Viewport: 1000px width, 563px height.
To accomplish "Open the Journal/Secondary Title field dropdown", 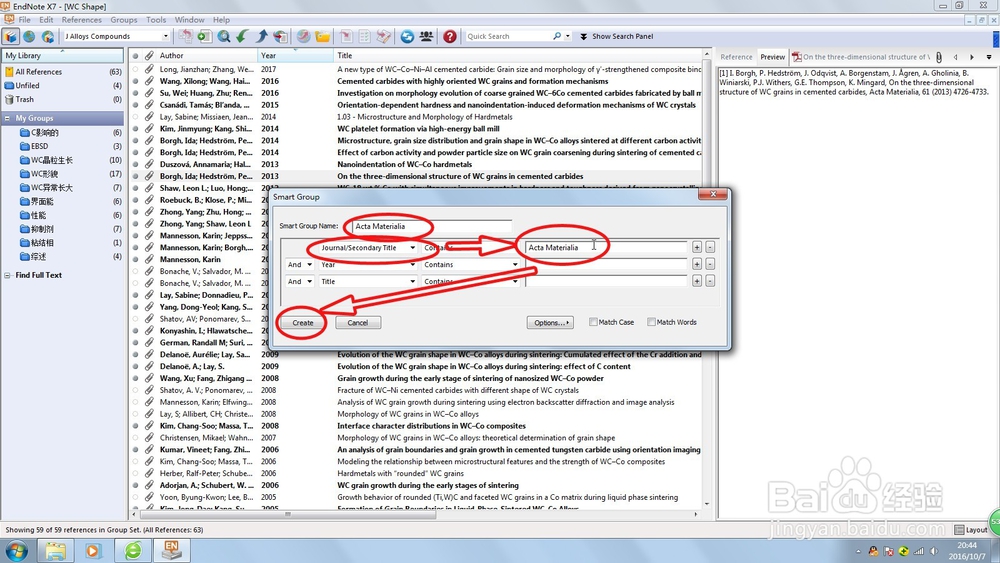I will (412, 247).
